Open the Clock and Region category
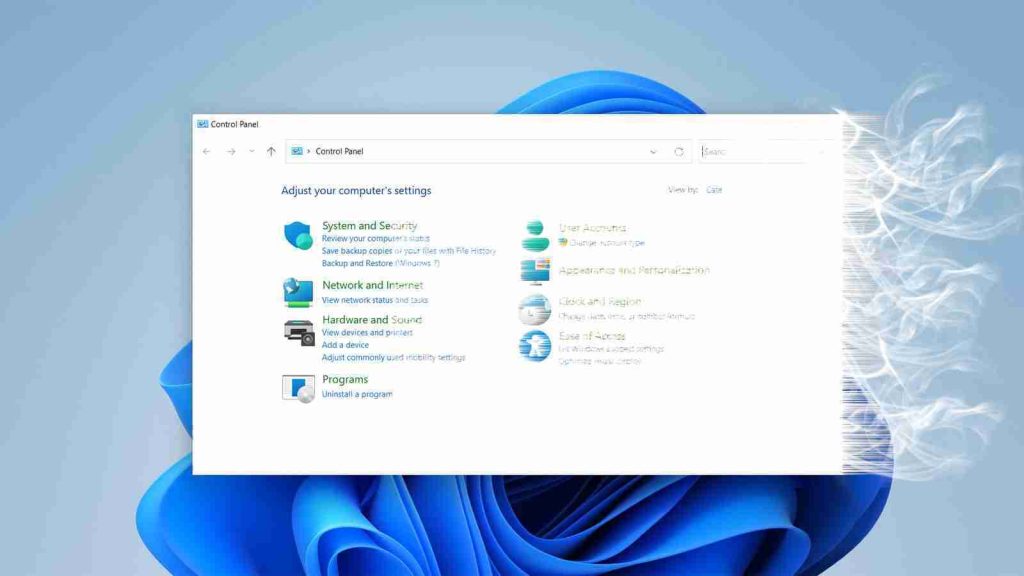1024x576 pixels. coord(600,302)
